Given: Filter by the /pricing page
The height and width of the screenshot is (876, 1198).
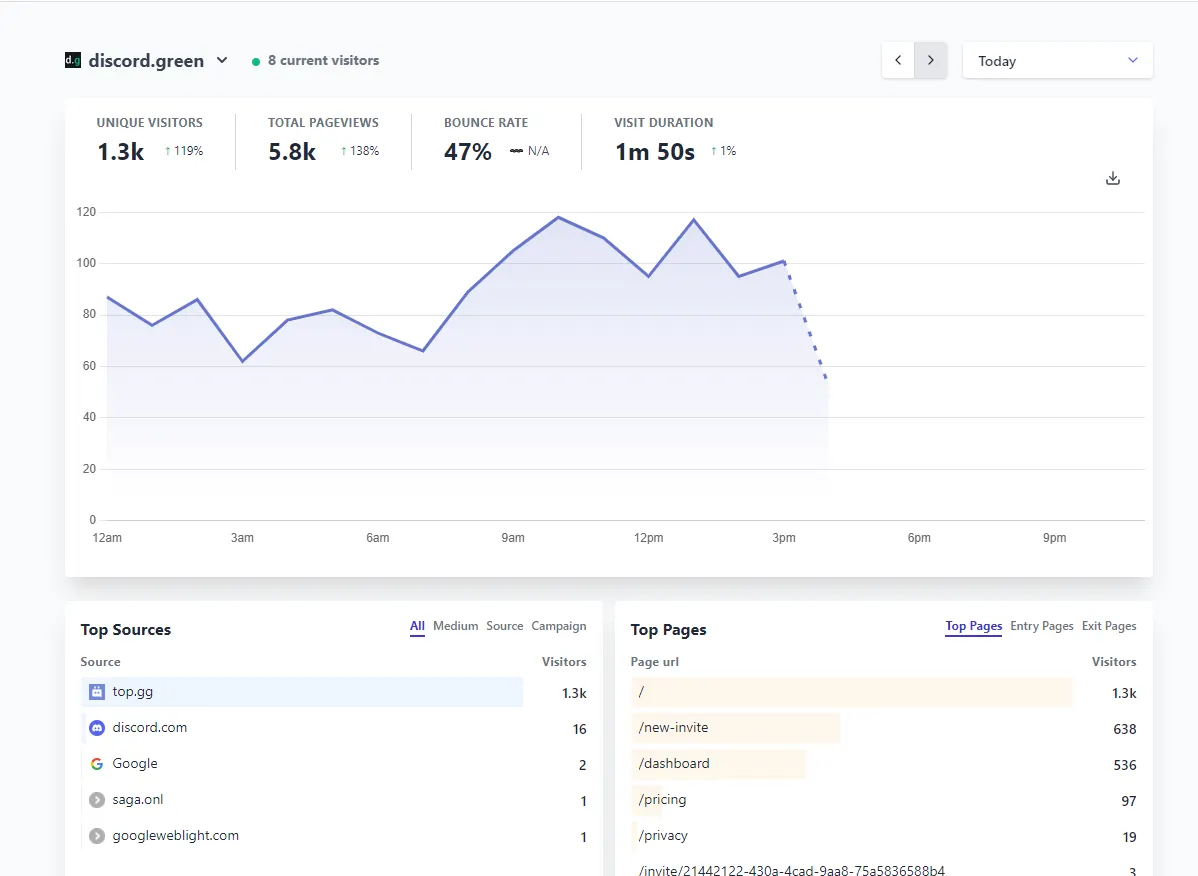Looking at the screenshot, I should pyautogui.click(x=662, y=800).
